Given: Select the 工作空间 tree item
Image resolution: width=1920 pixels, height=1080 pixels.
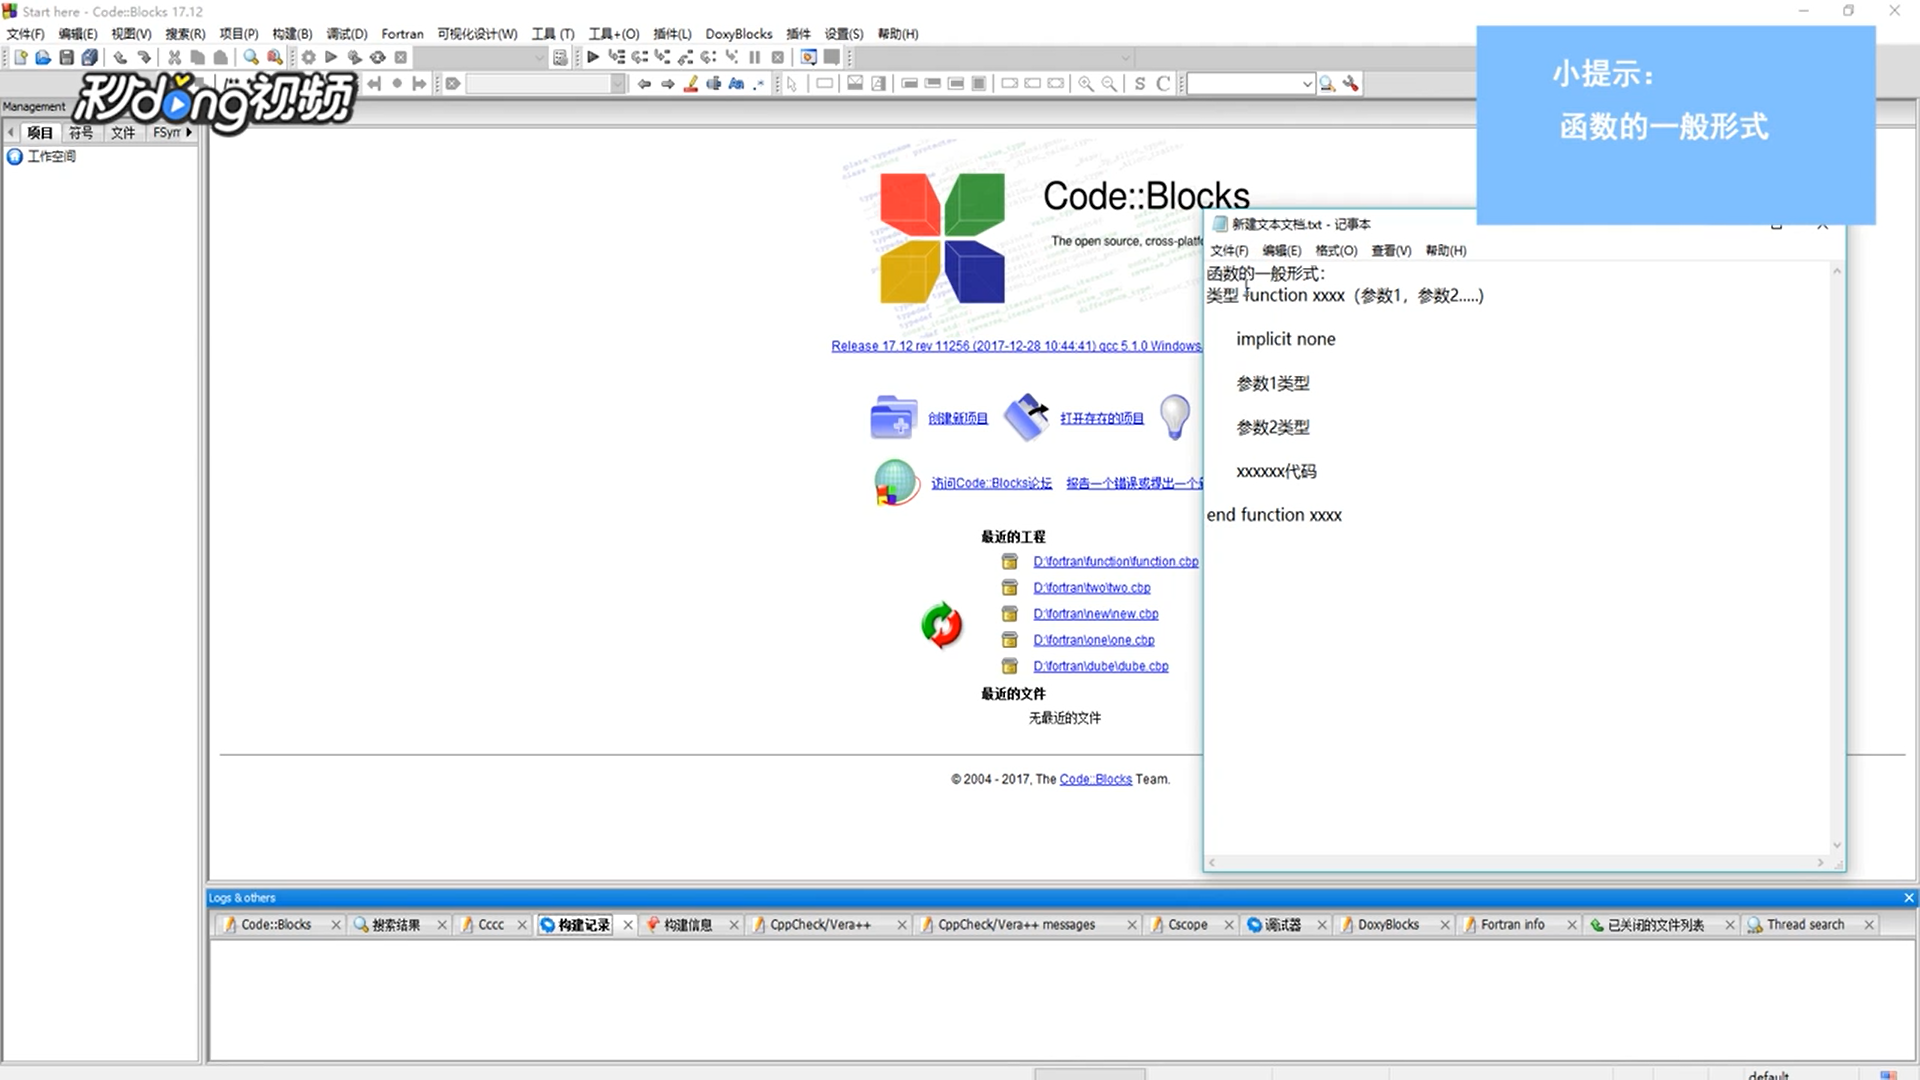Looking at the screenshot, I should click(51, 156).
